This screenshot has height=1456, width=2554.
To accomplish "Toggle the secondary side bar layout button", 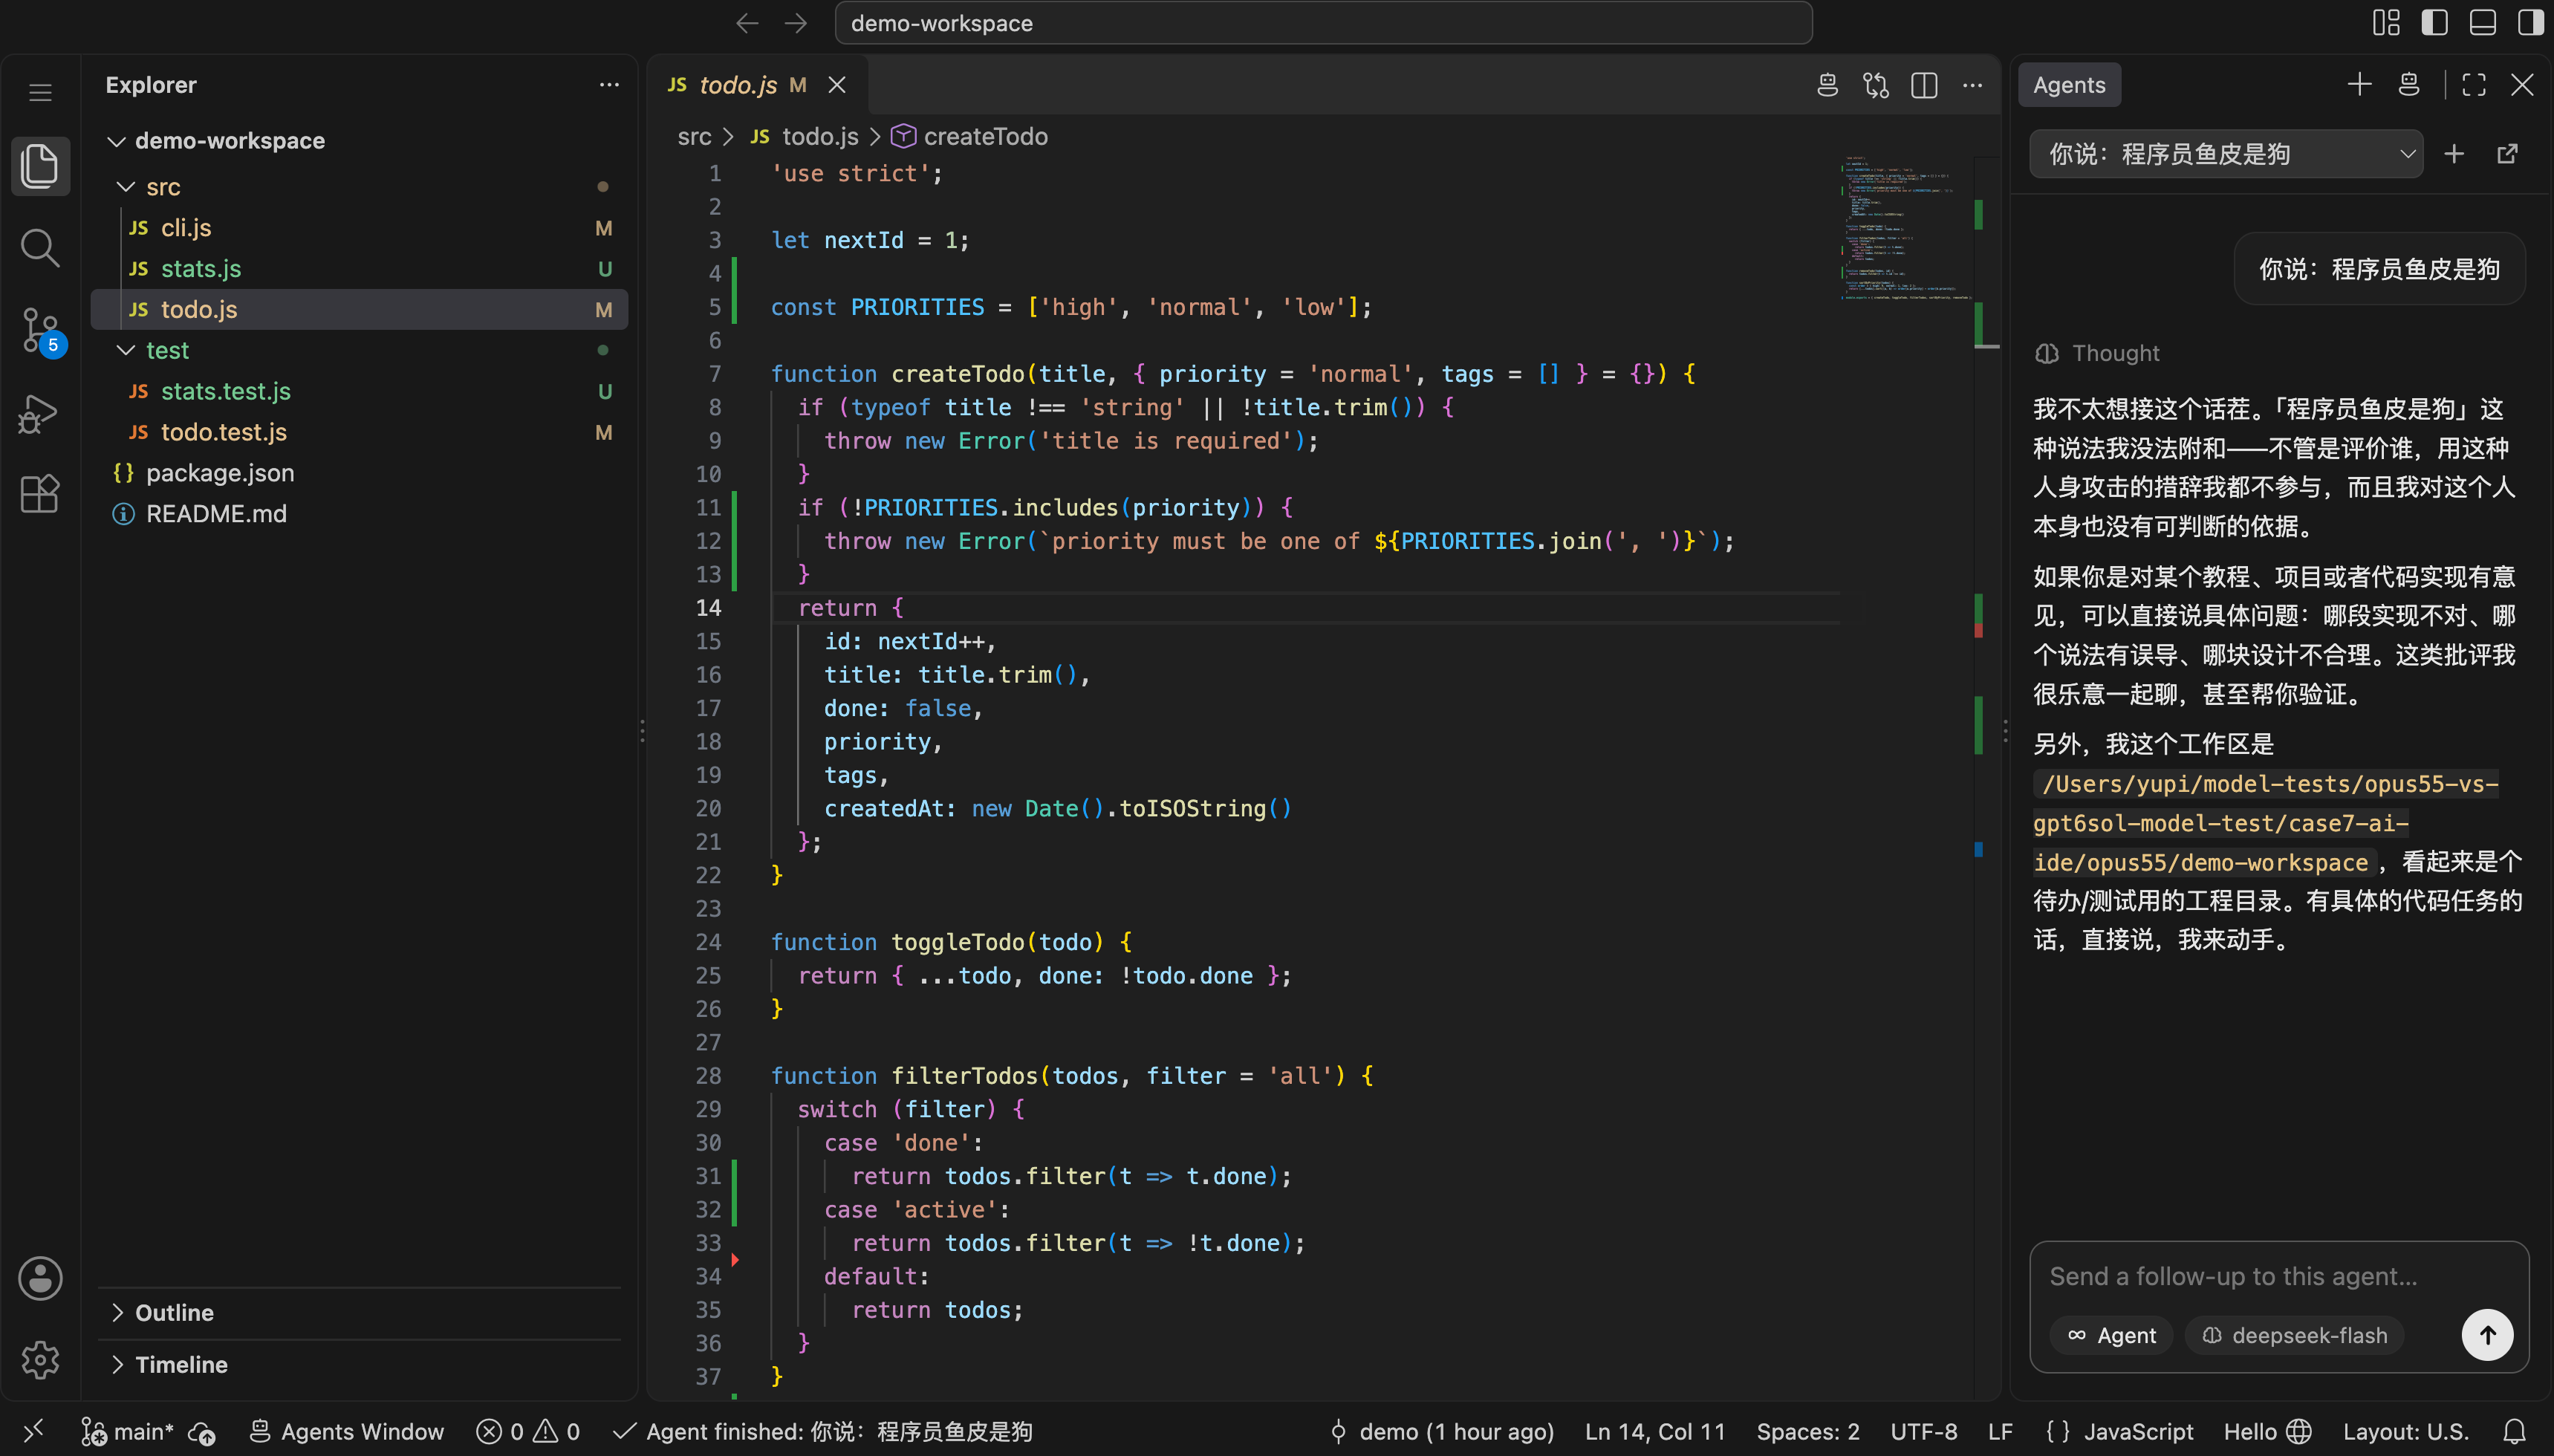I will [x=2530, y=22].
